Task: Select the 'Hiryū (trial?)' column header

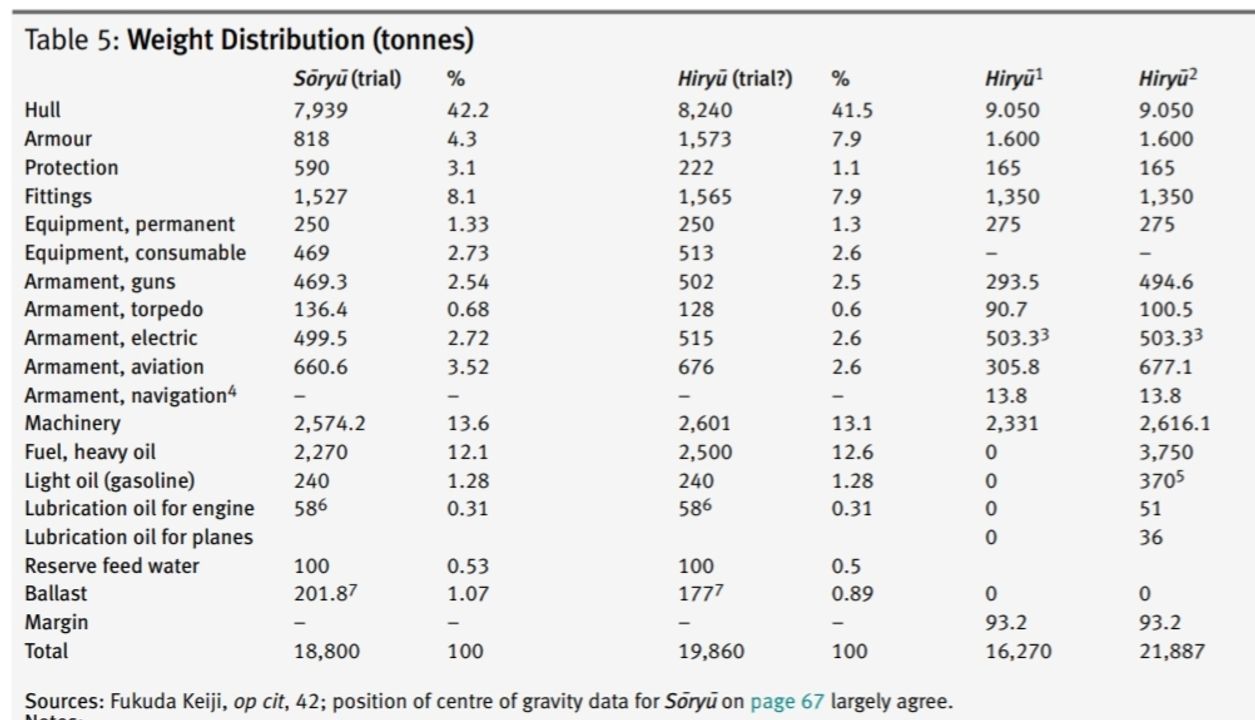Action: (735, 79)
